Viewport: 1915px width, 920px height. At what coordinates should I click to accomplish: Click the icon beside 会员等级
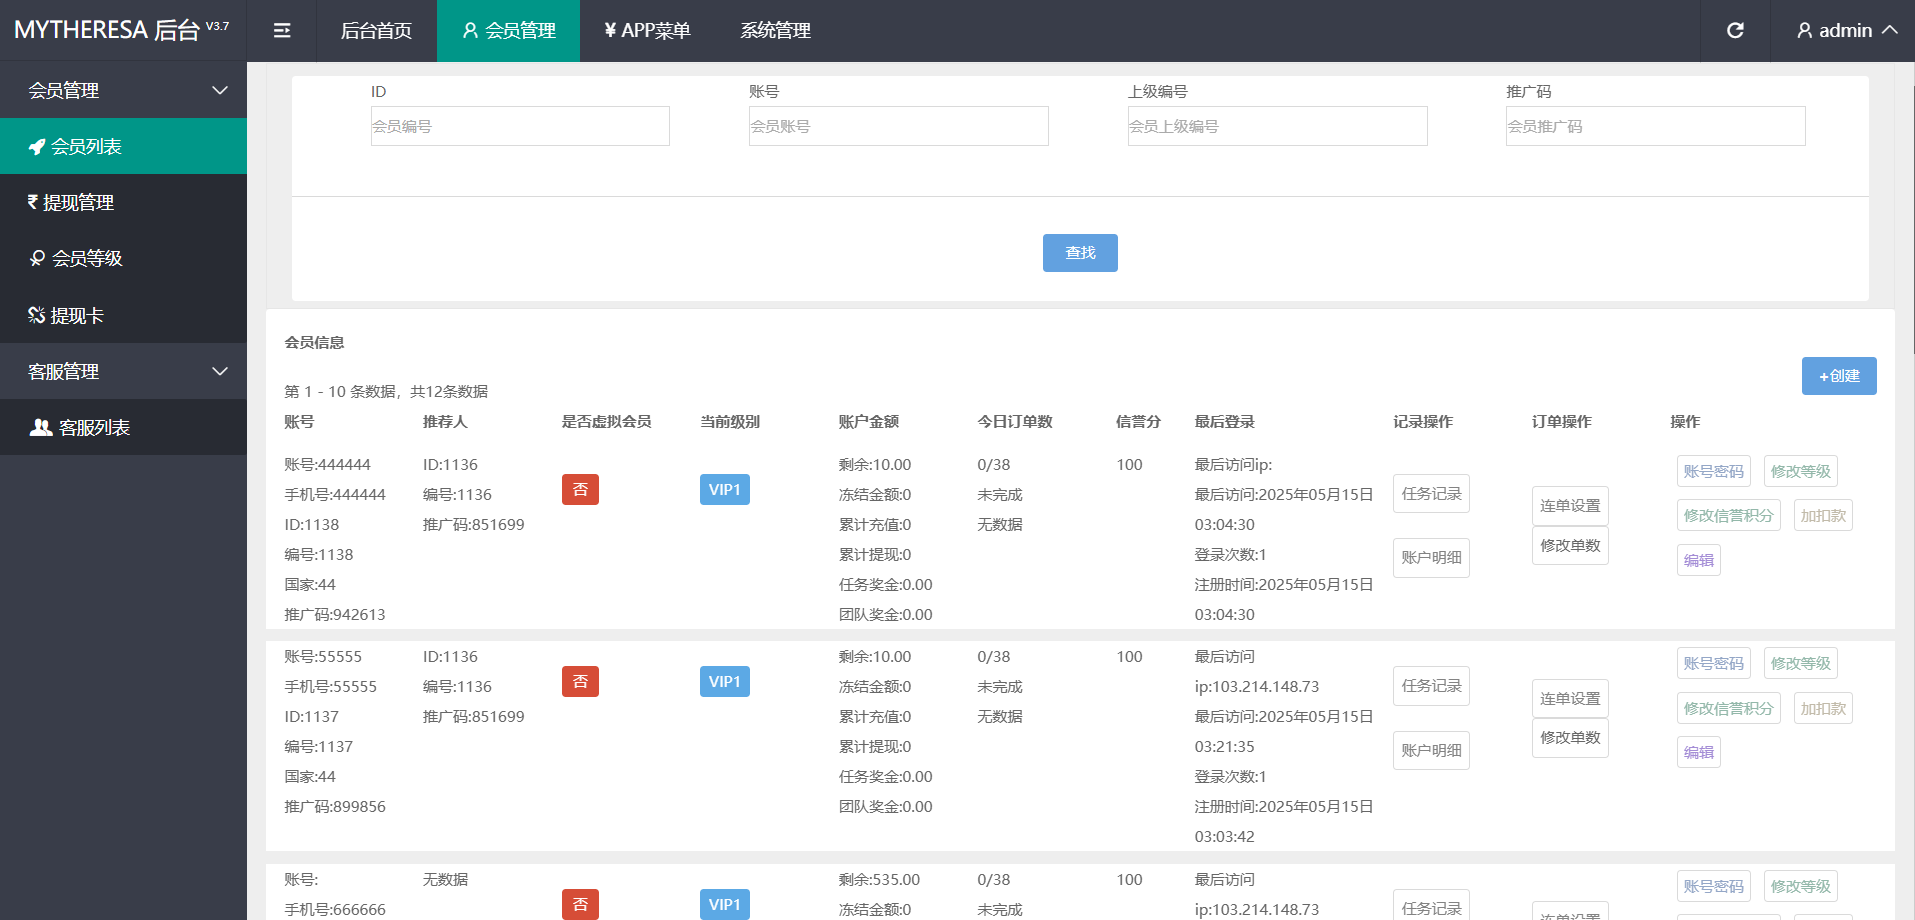pos(37,259)
